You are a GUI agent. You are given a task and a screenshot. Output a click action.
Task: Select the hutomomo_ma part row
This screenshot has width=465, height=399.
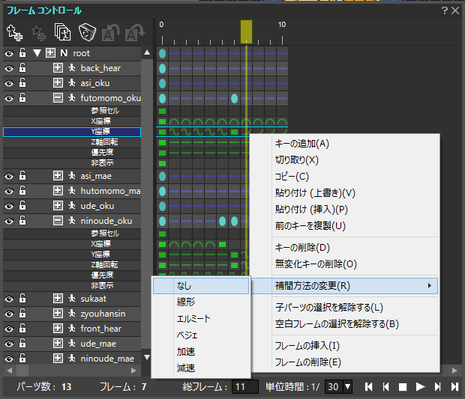click(72, 191)
